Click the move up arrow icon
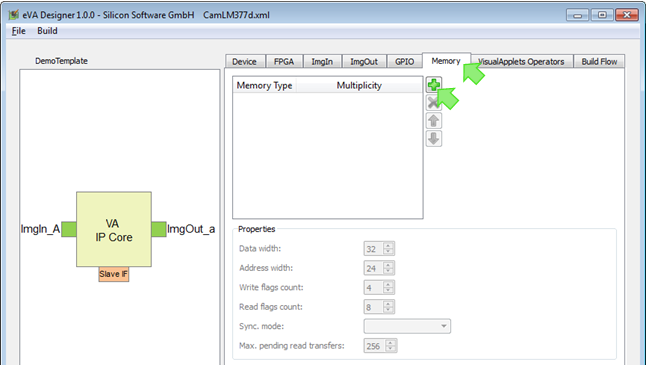Screen dimensions: 647x367 coord(434,121)
